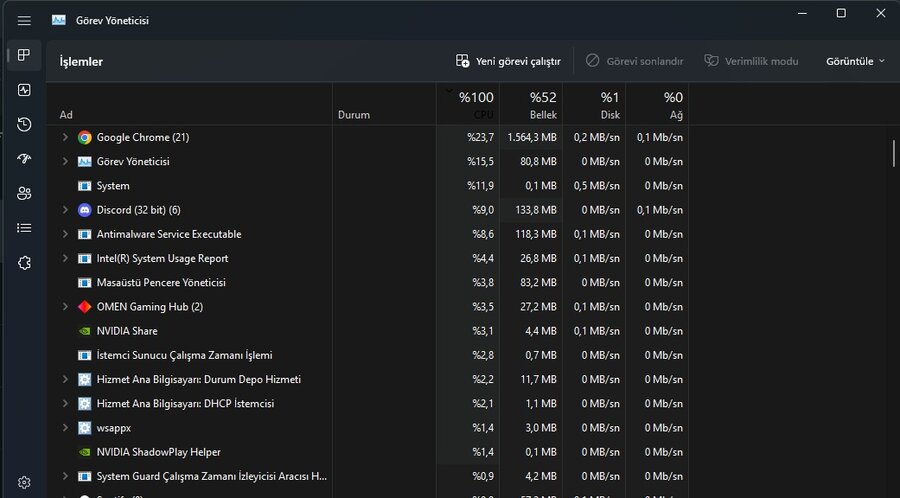Click the Yeni görevi çalıştır button

point(508,61)
